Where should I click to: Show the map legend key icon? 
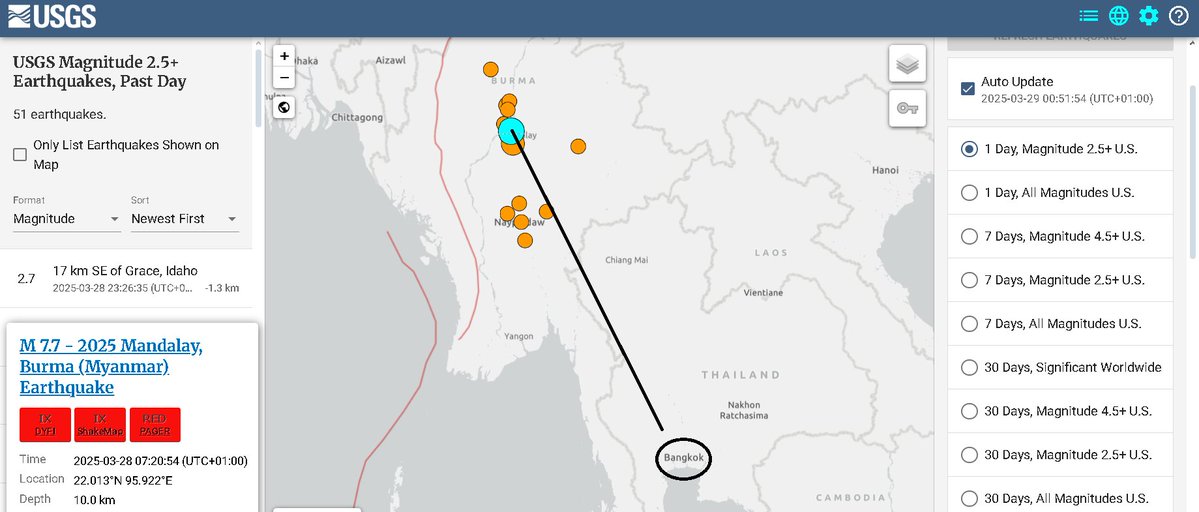click(908, 109)
